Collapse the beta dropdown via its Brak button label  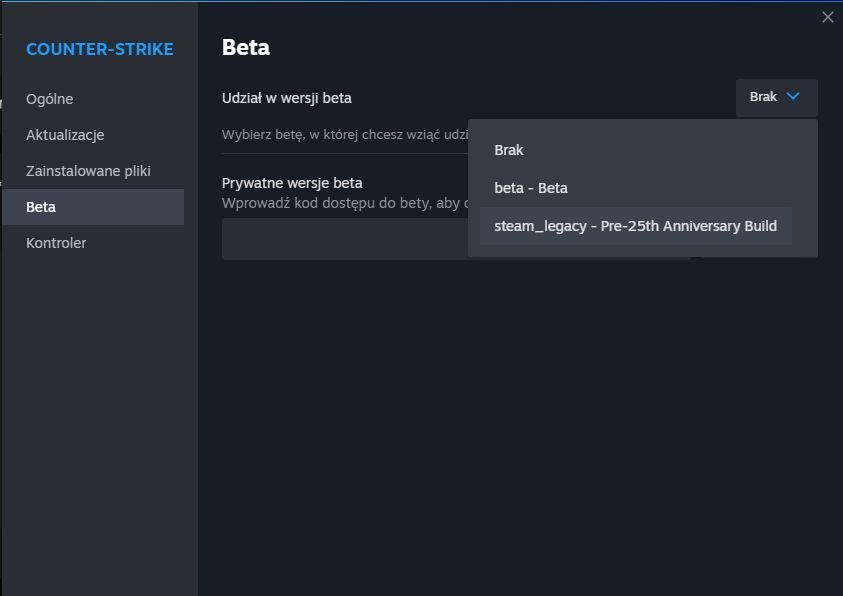point(763,97)
